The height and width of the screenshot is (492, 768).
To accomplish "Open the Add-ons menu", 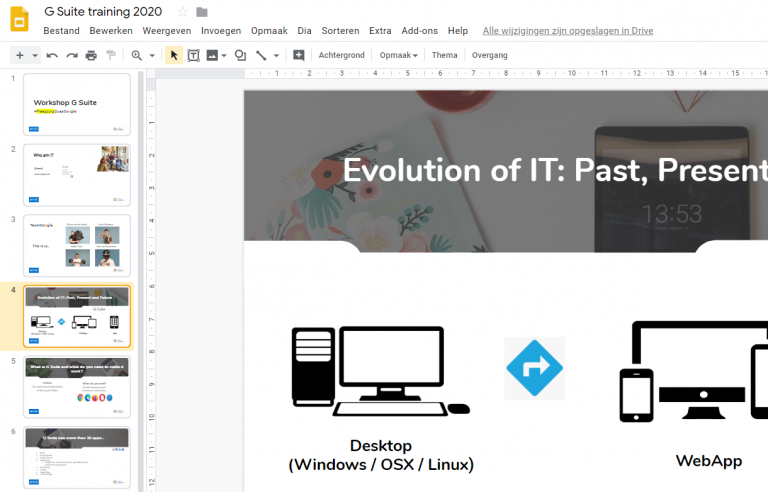I will click(x=420, y=31).
